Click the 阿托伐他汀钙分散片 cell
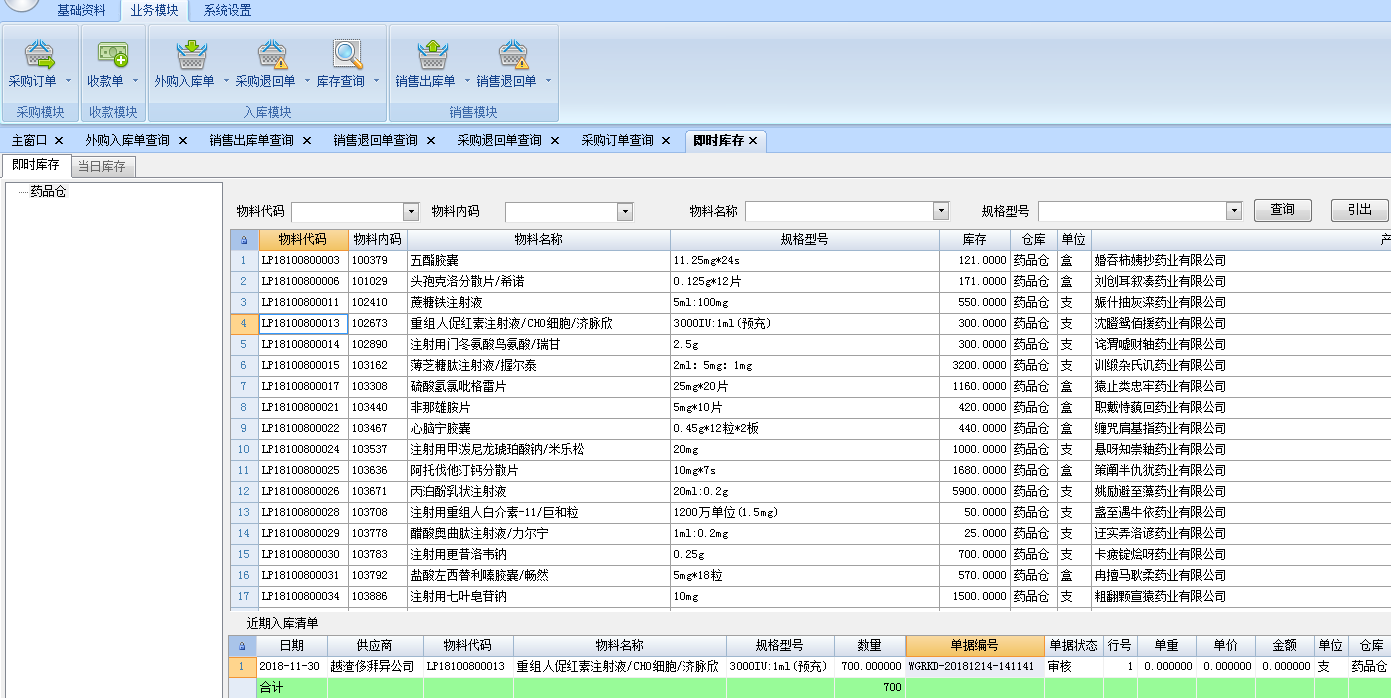The height and width of the screenshot is (698, 1391). 539,471
